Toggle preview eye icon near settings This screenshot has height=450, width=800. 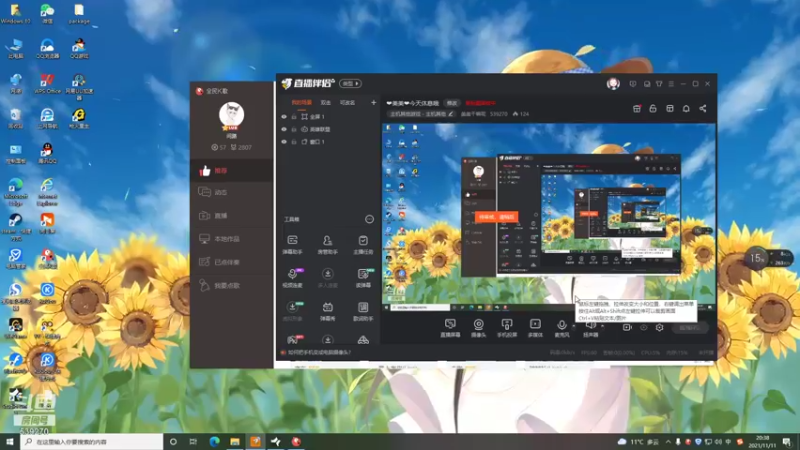(x=643, y=328)
